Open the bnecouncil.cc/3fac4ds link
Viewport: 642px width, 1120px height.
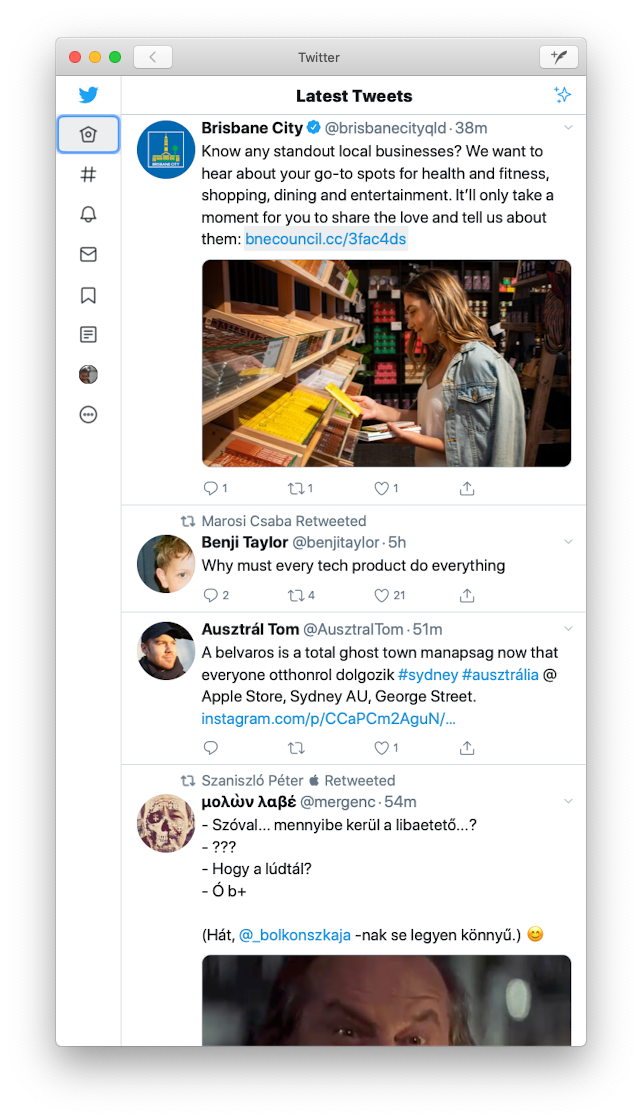click(x=326, y=239)
